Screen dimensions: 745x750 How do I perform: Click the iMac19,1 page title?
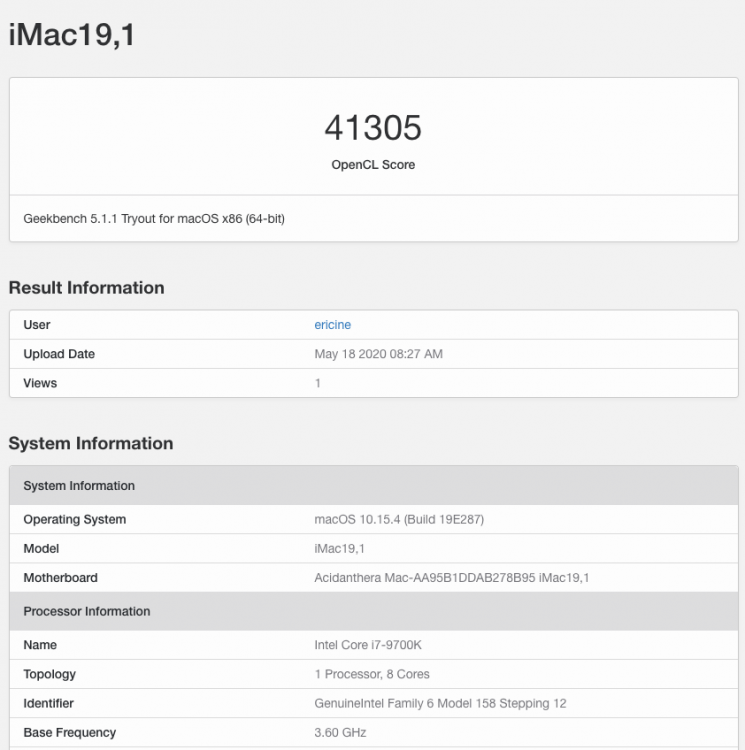coord(72,35)
